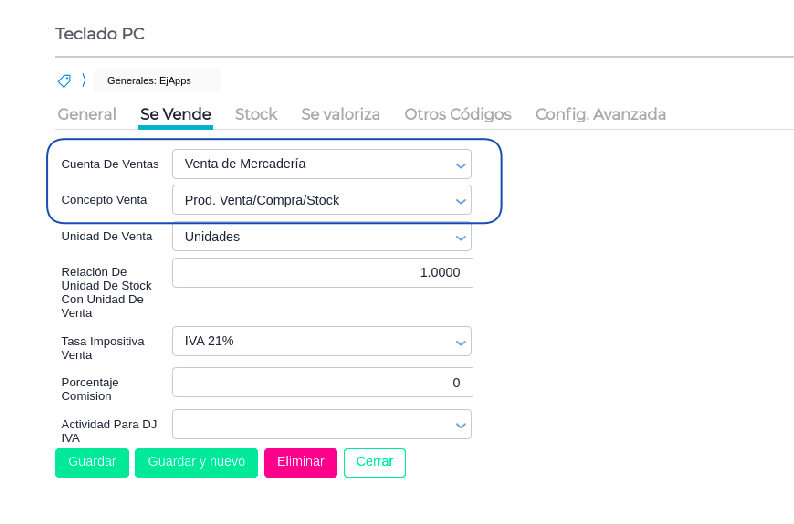This screenshot has height=524, width=794.
Task: Switch to the General tab
Action: [x=87, y=114]
